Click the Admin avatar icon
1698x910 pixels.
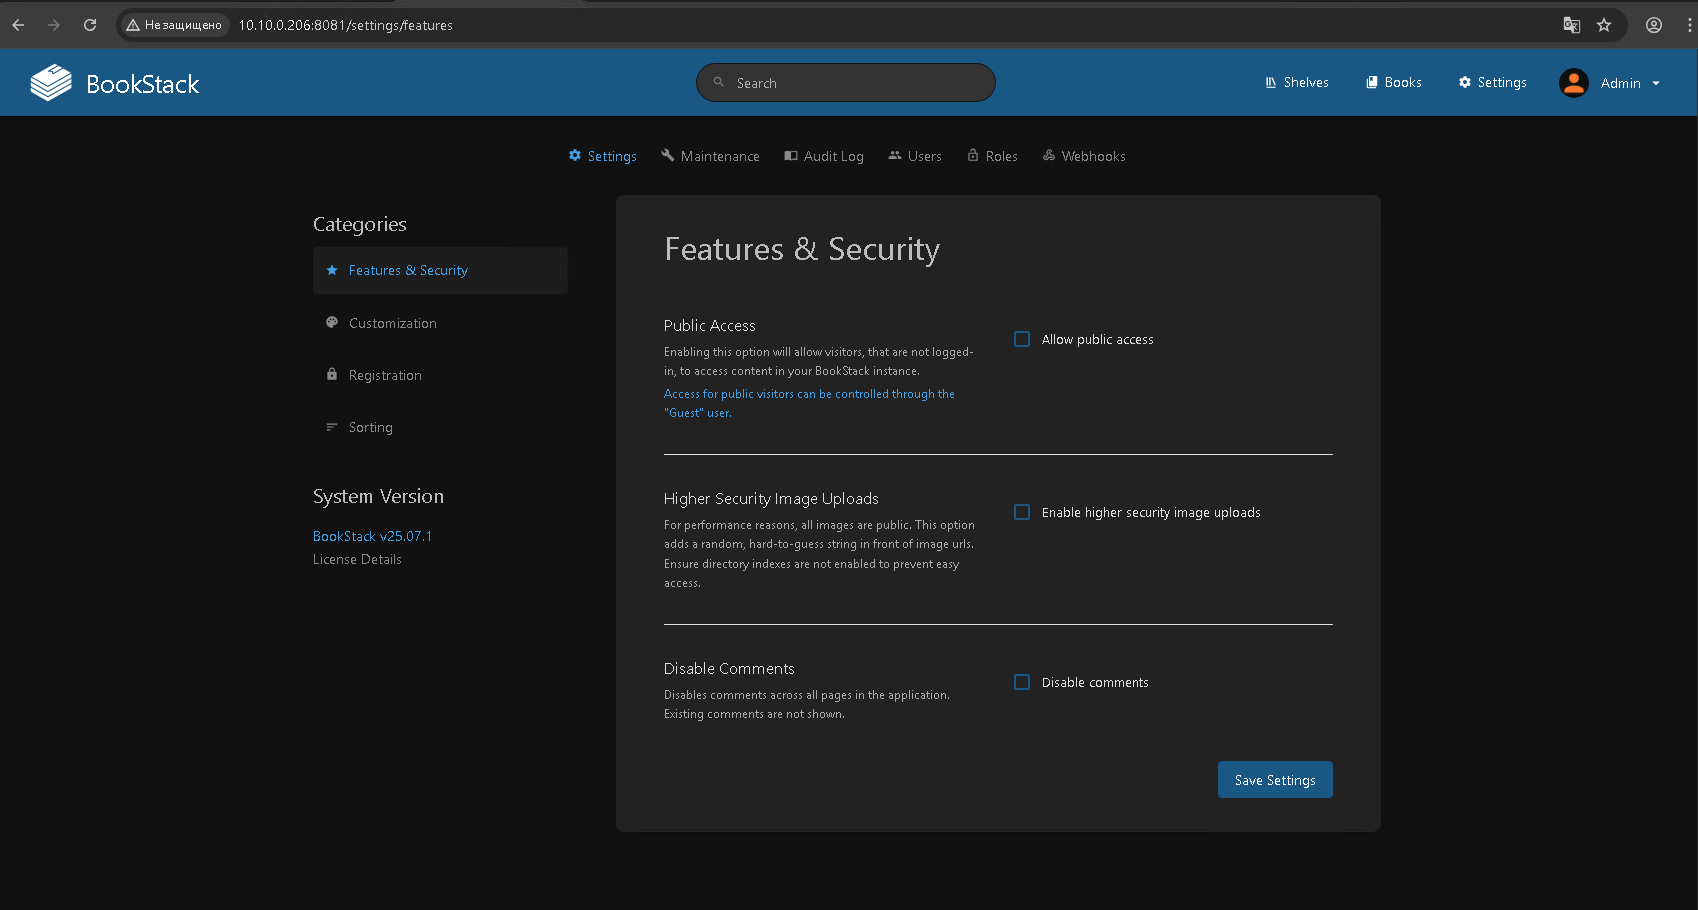point(1574,83)
